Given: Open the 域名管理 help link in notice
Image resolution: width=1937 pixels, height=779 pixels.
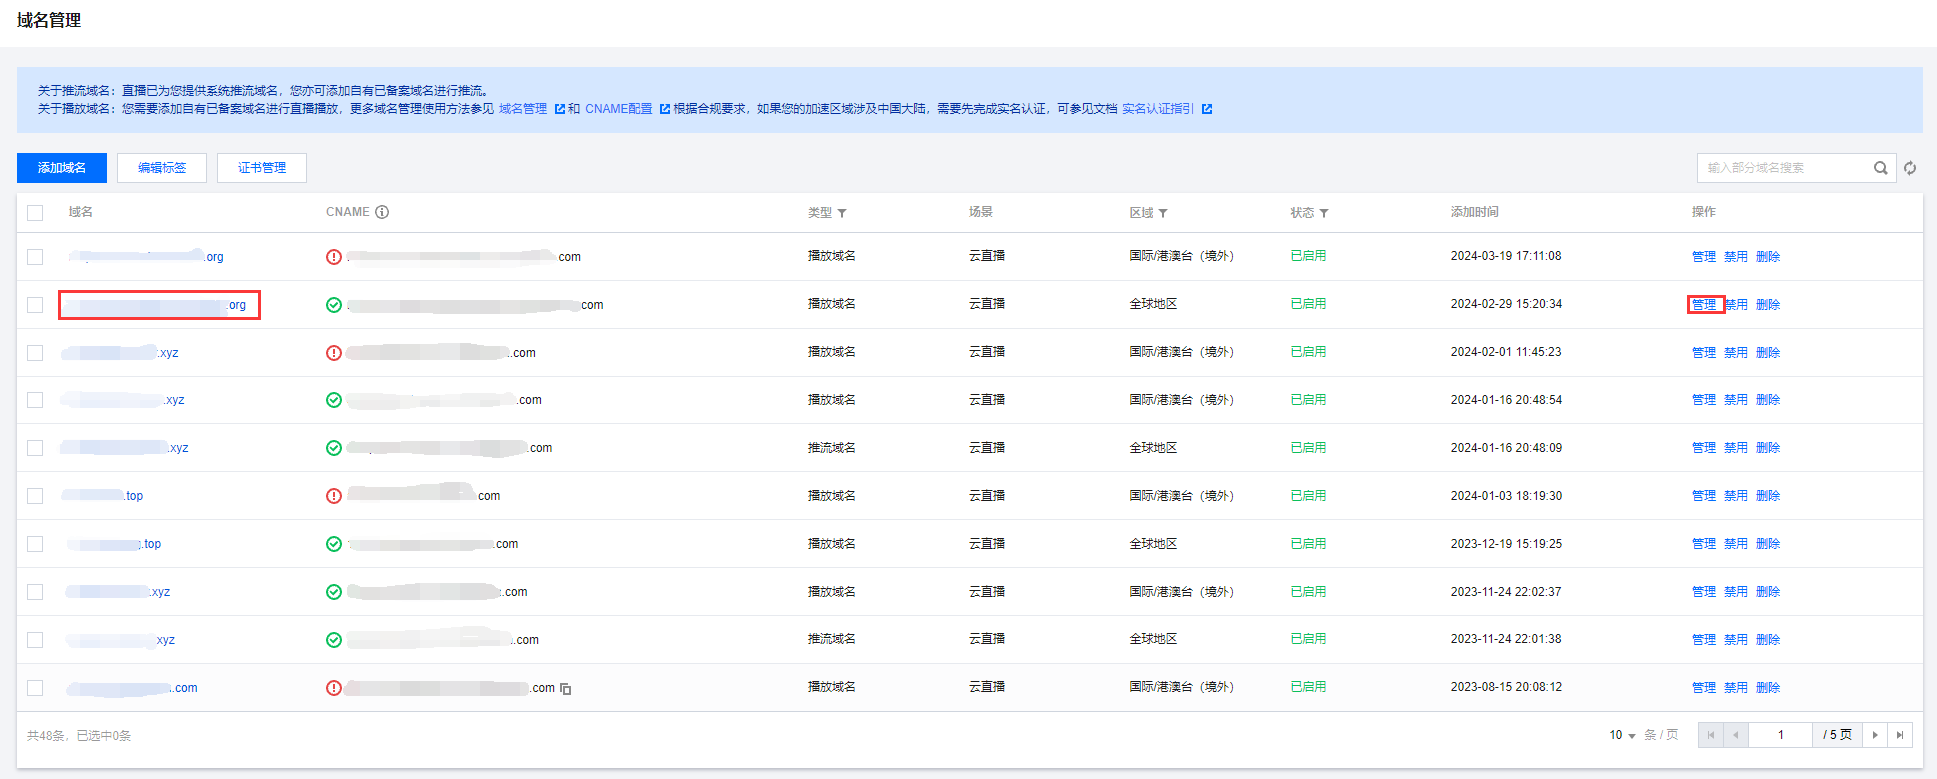Looking at the screenshot, I should pyautogui.click(x=523, y=109).
